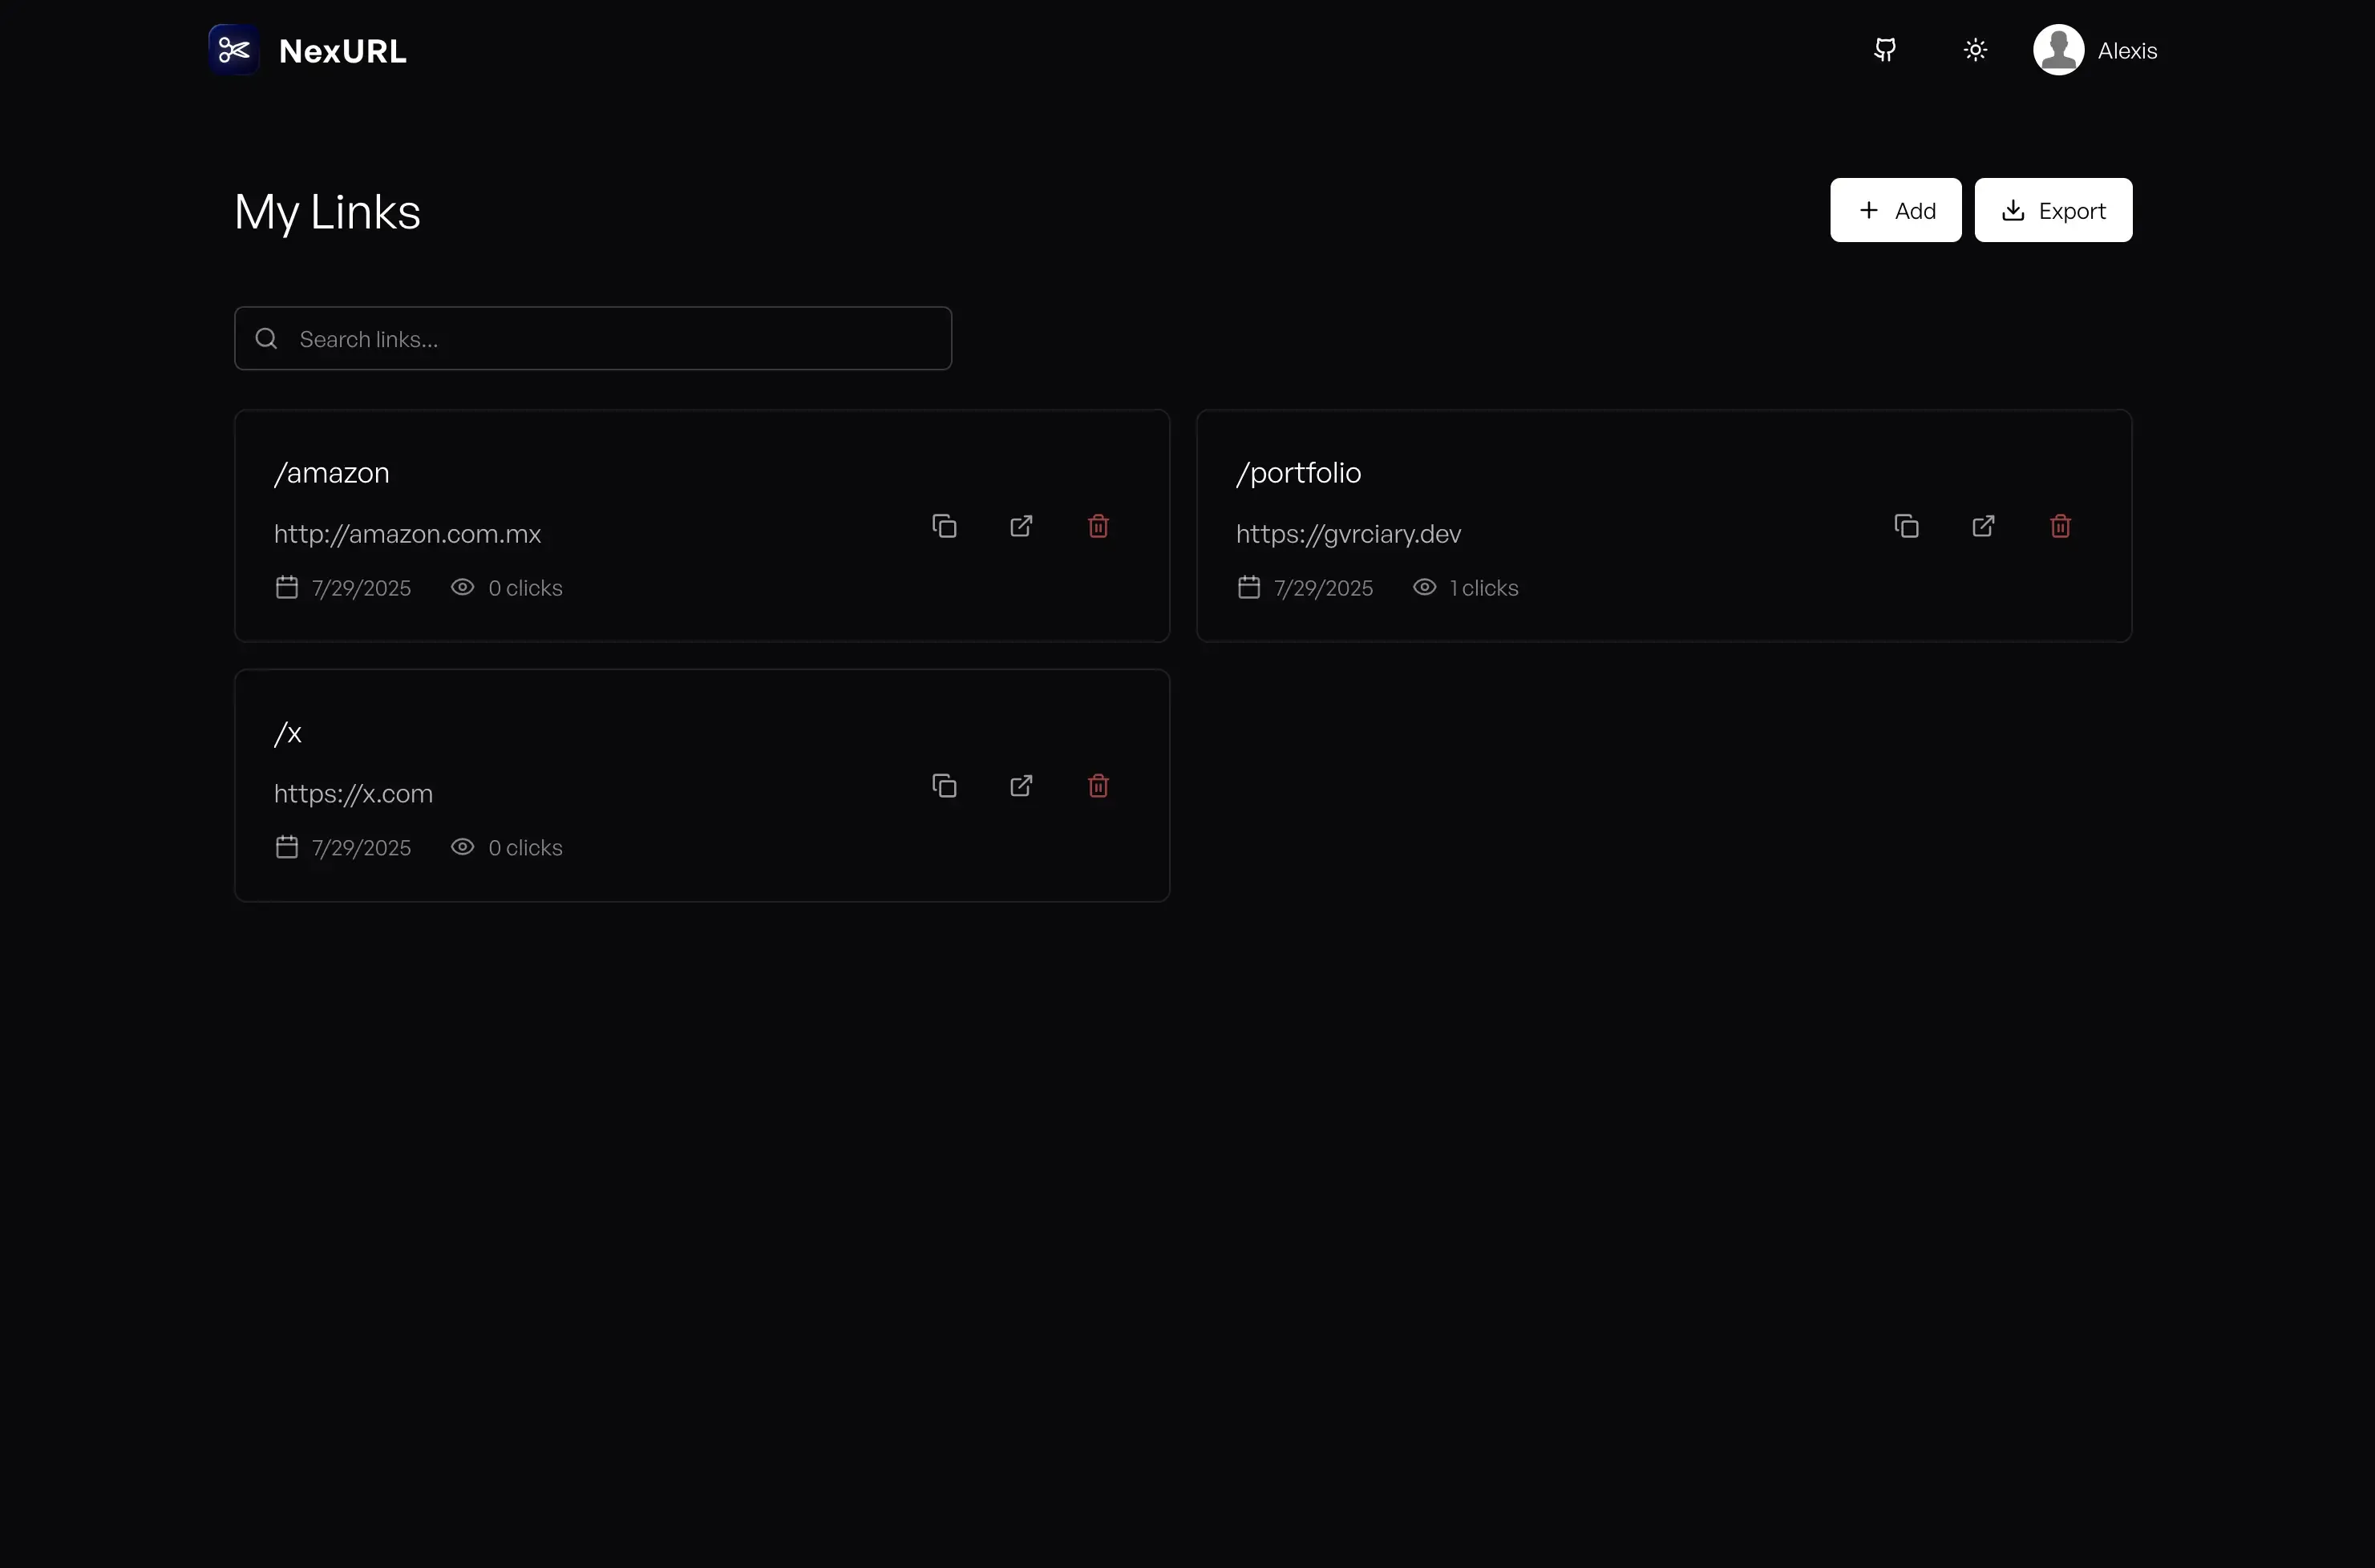Screen dimensions: 2375x1568
Task: Click the /amazon slug title
Action: 331,473
